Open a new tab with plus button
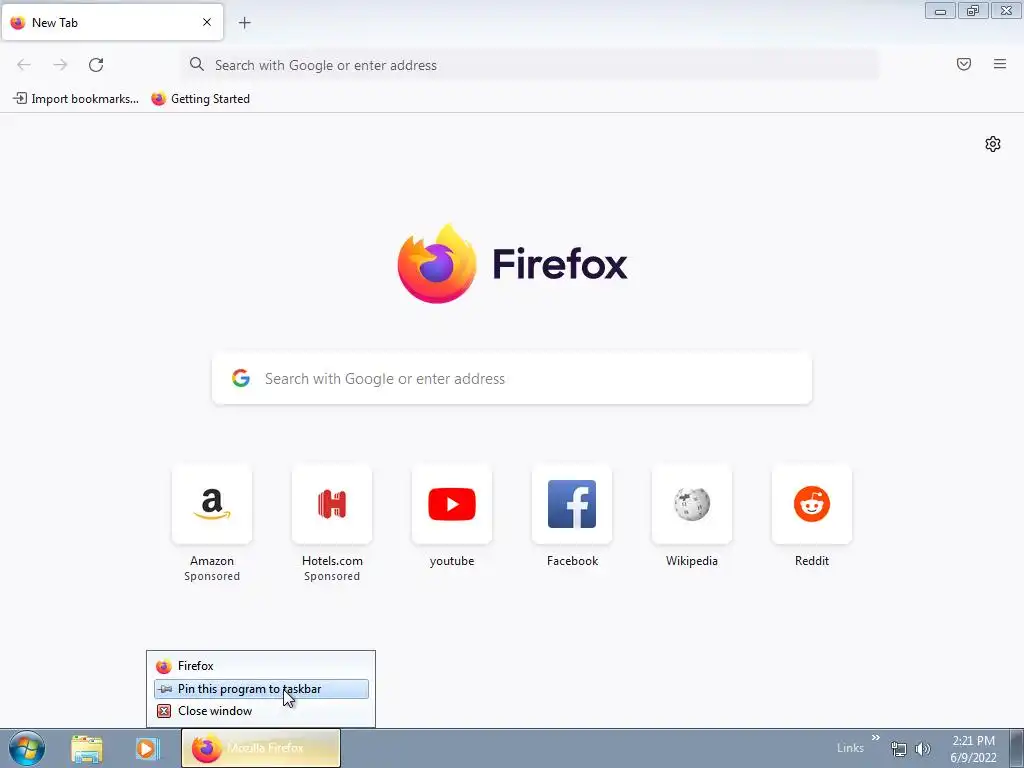The image size is (1024, 768). tap(245, 23)
